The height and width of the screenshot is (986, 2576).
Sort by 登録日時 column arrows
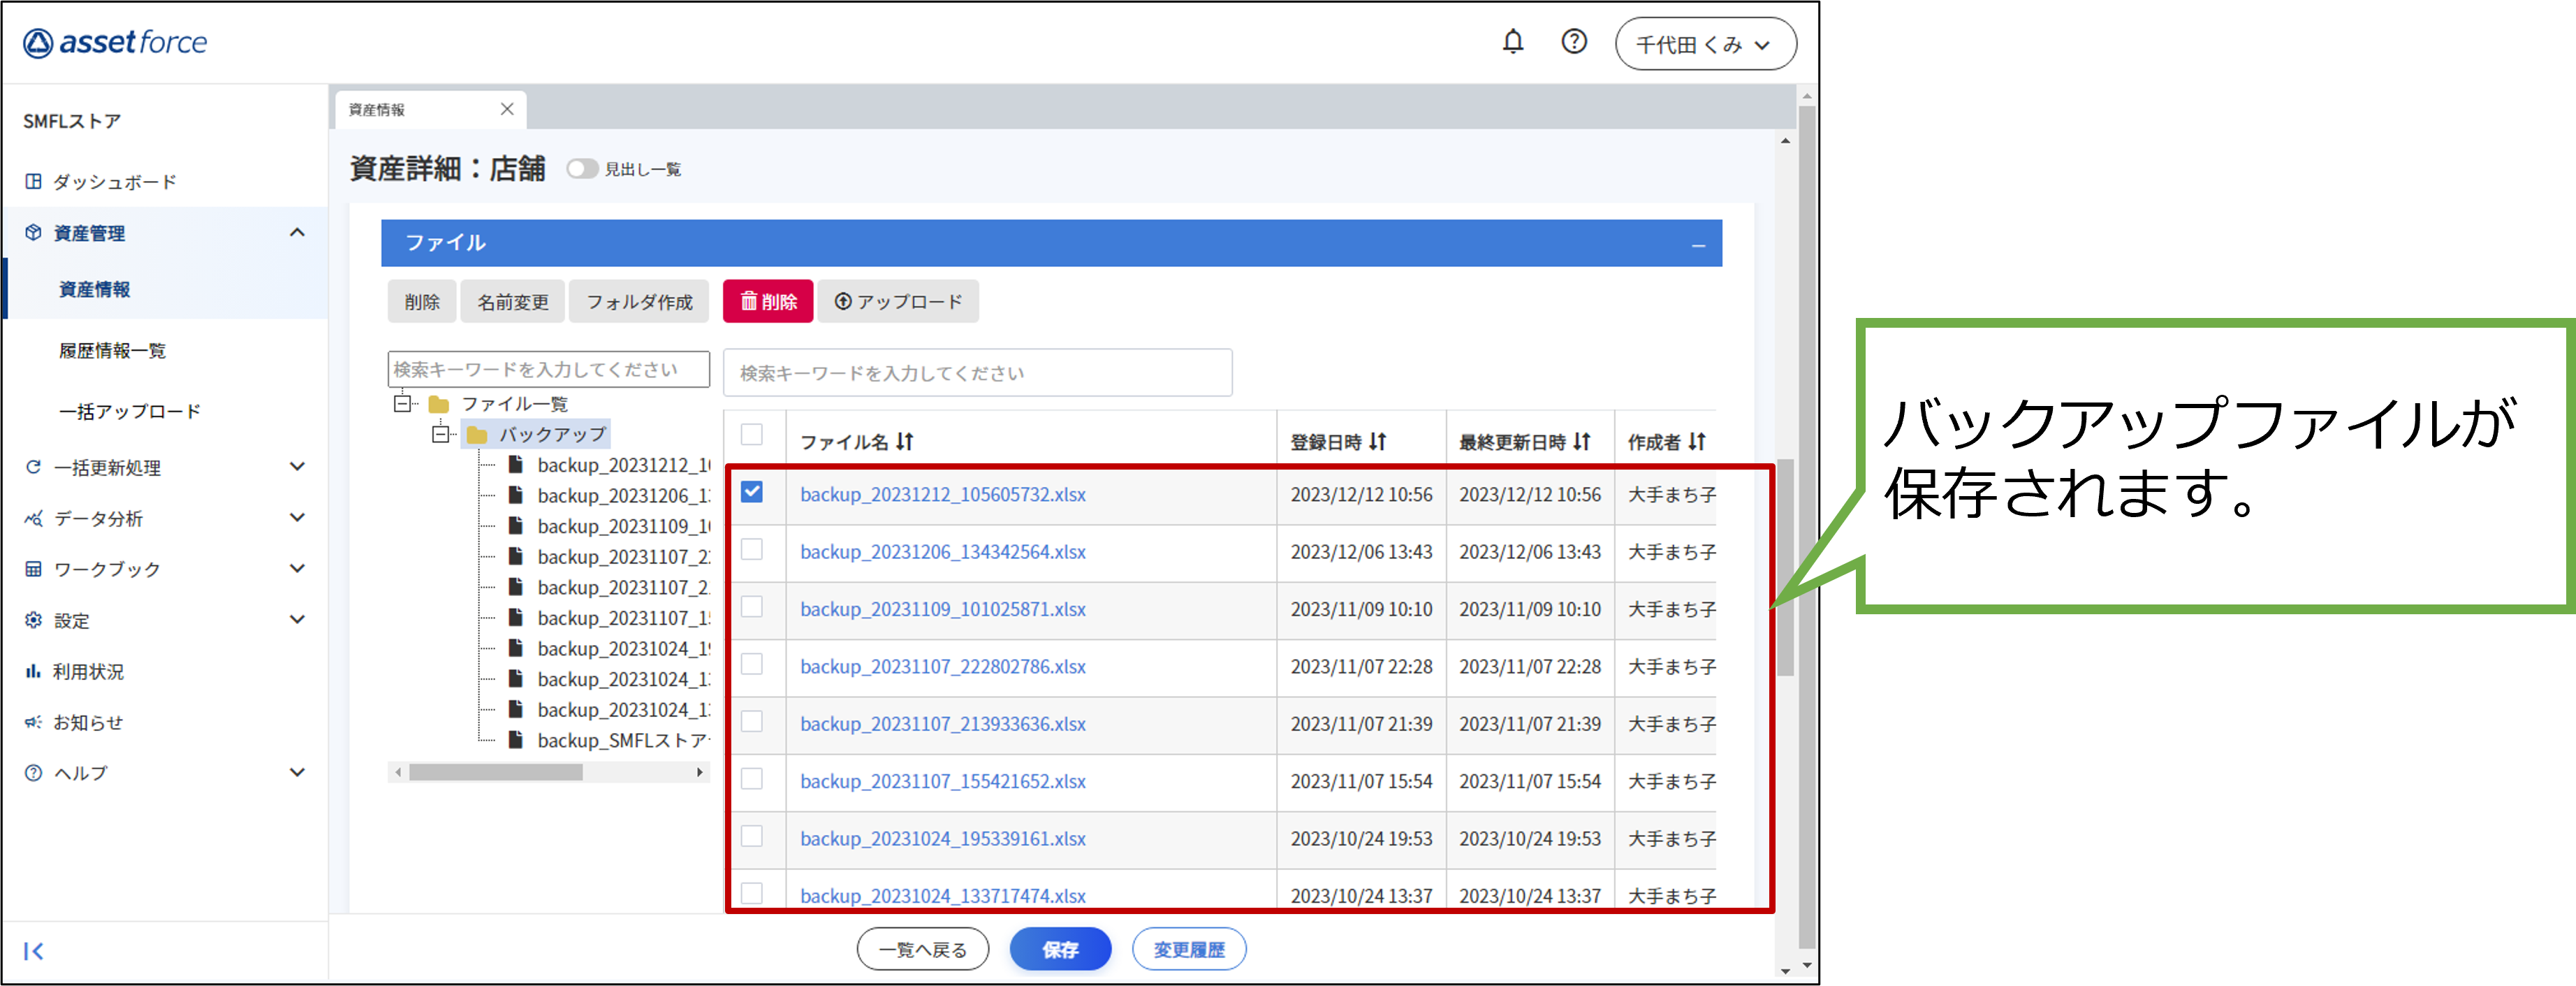pos(1378,441)
